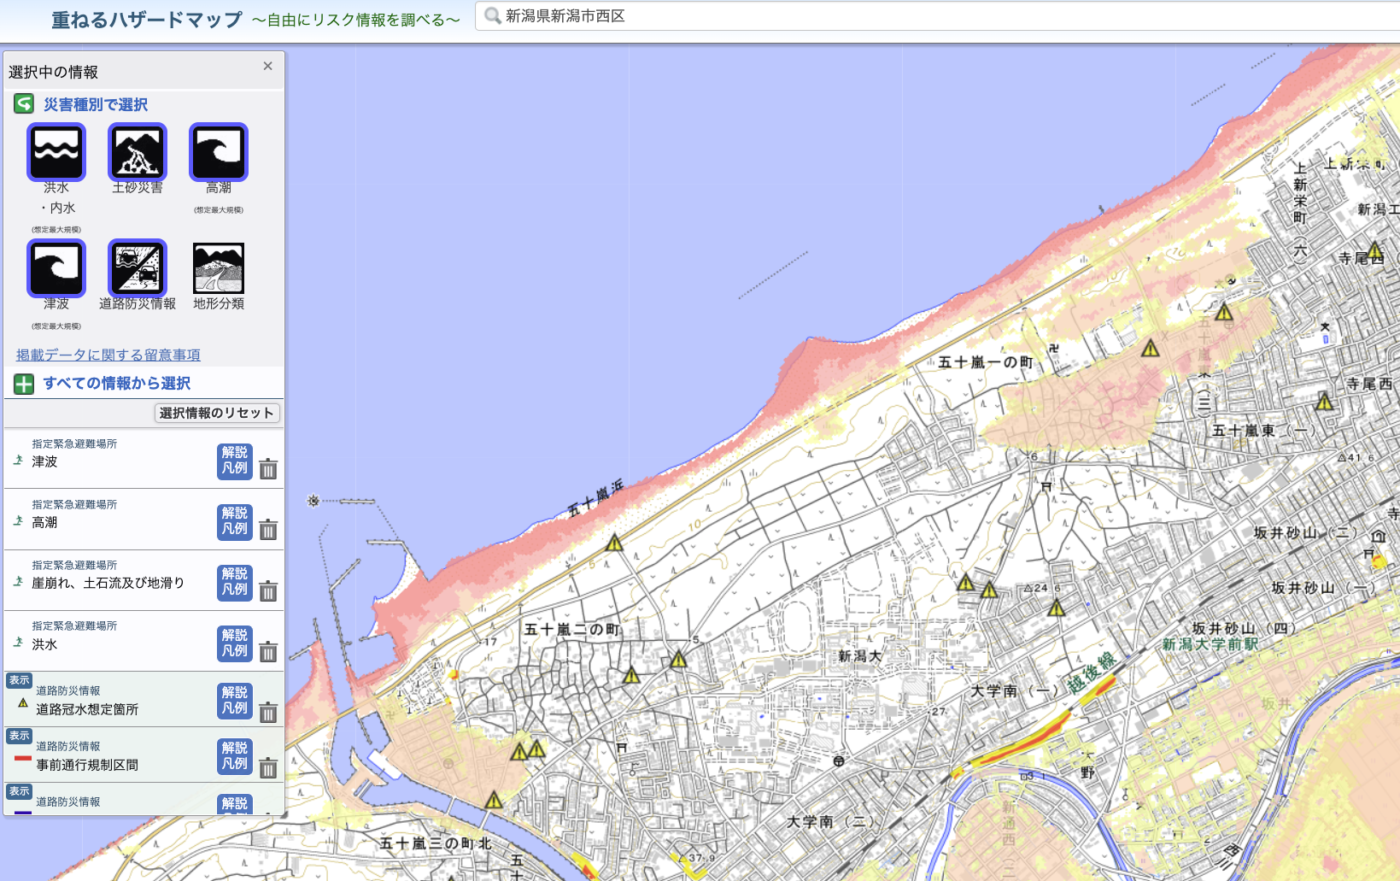The image size is (1400, 881).
Task: Close the 選択中の情報 panel
Action: click(267, 66)
